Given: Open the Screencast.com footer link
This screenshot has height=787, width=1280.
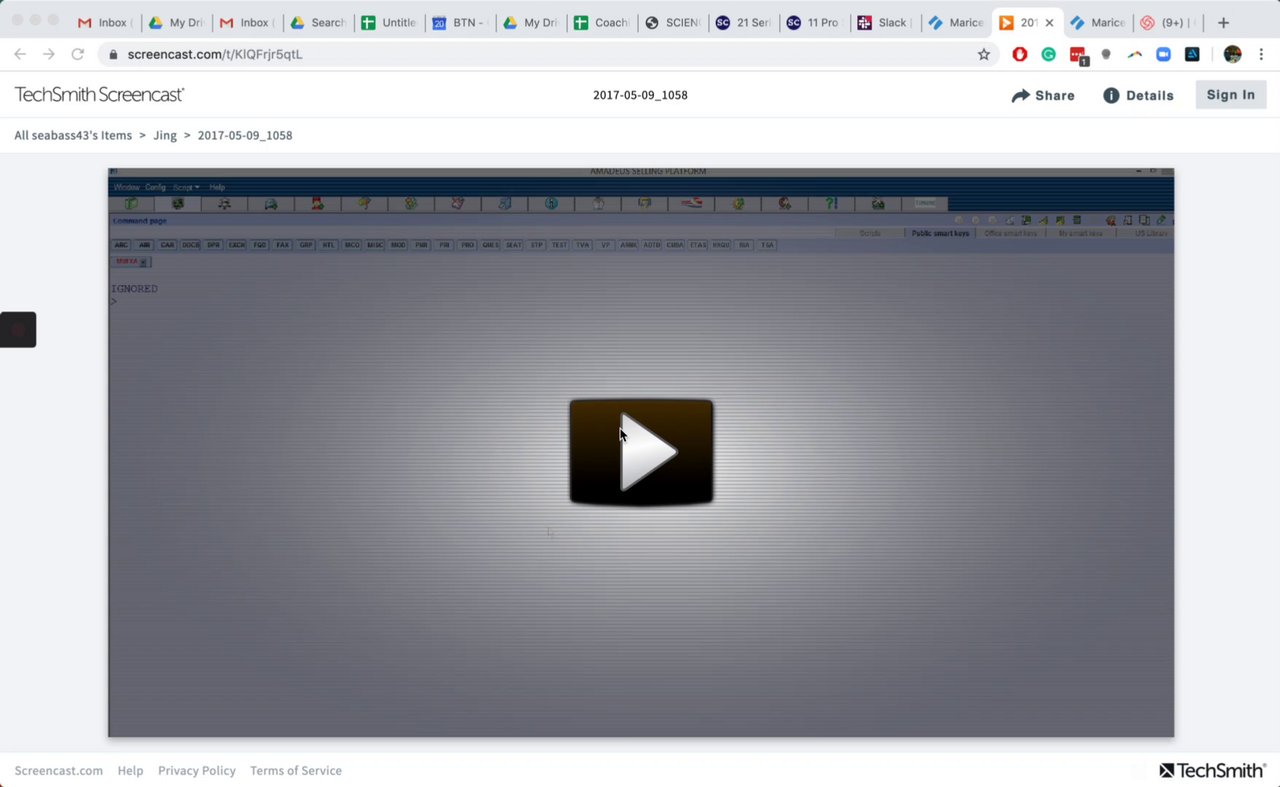Looking at the screenshot, I should [x=58, y=770].
